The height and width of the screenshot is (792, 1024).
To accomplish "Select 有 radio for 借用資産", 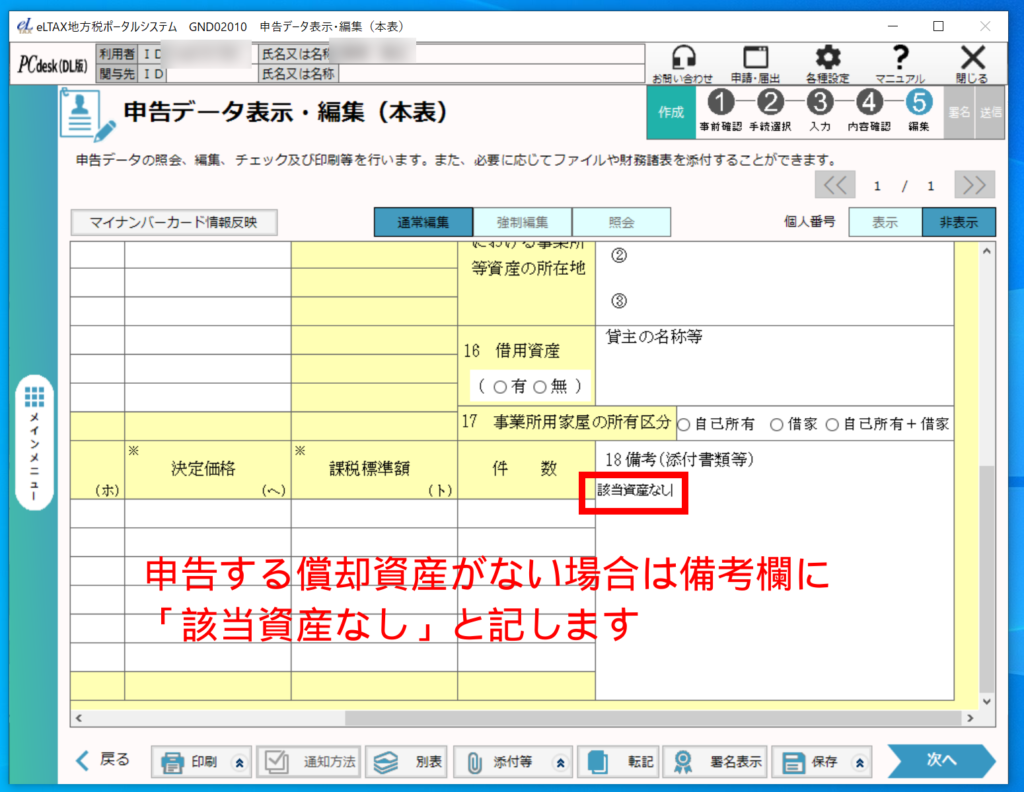I will 500,387.
